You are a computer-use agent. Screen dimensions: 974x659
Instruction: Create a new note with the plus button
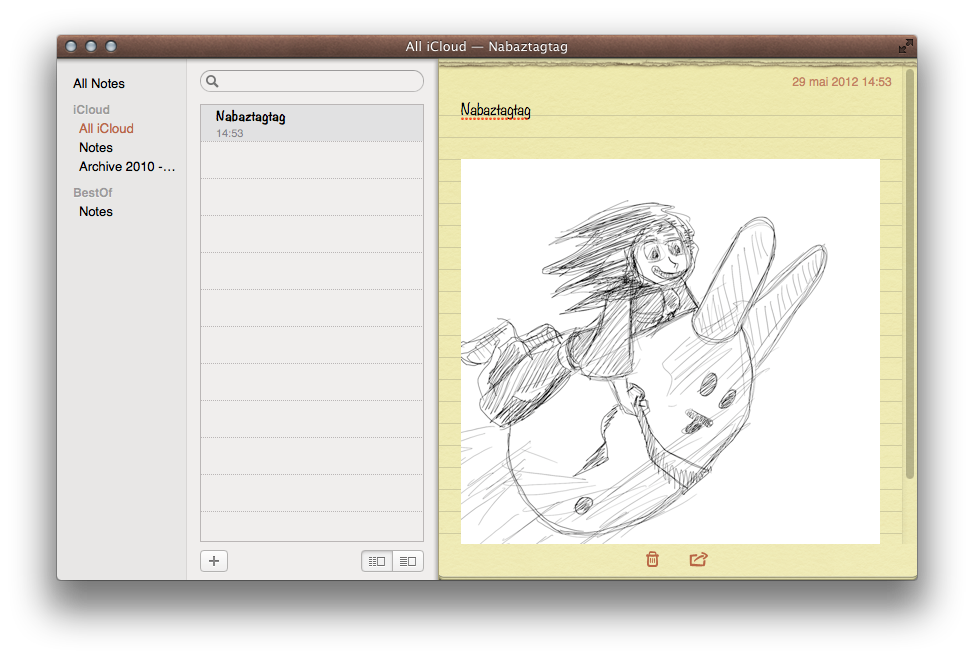[214, 561]
